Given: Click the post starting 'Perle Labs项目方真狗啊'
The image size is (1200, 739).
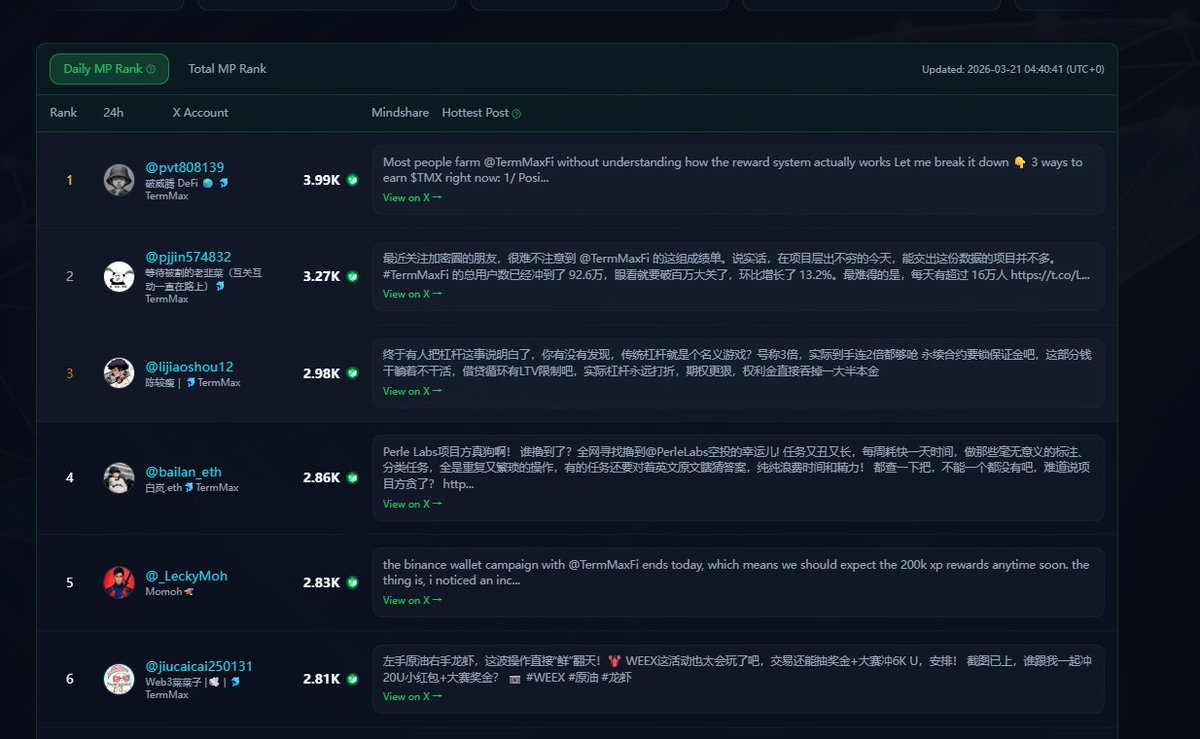Looking at the screenshot, I should click(x=740, y=478).
